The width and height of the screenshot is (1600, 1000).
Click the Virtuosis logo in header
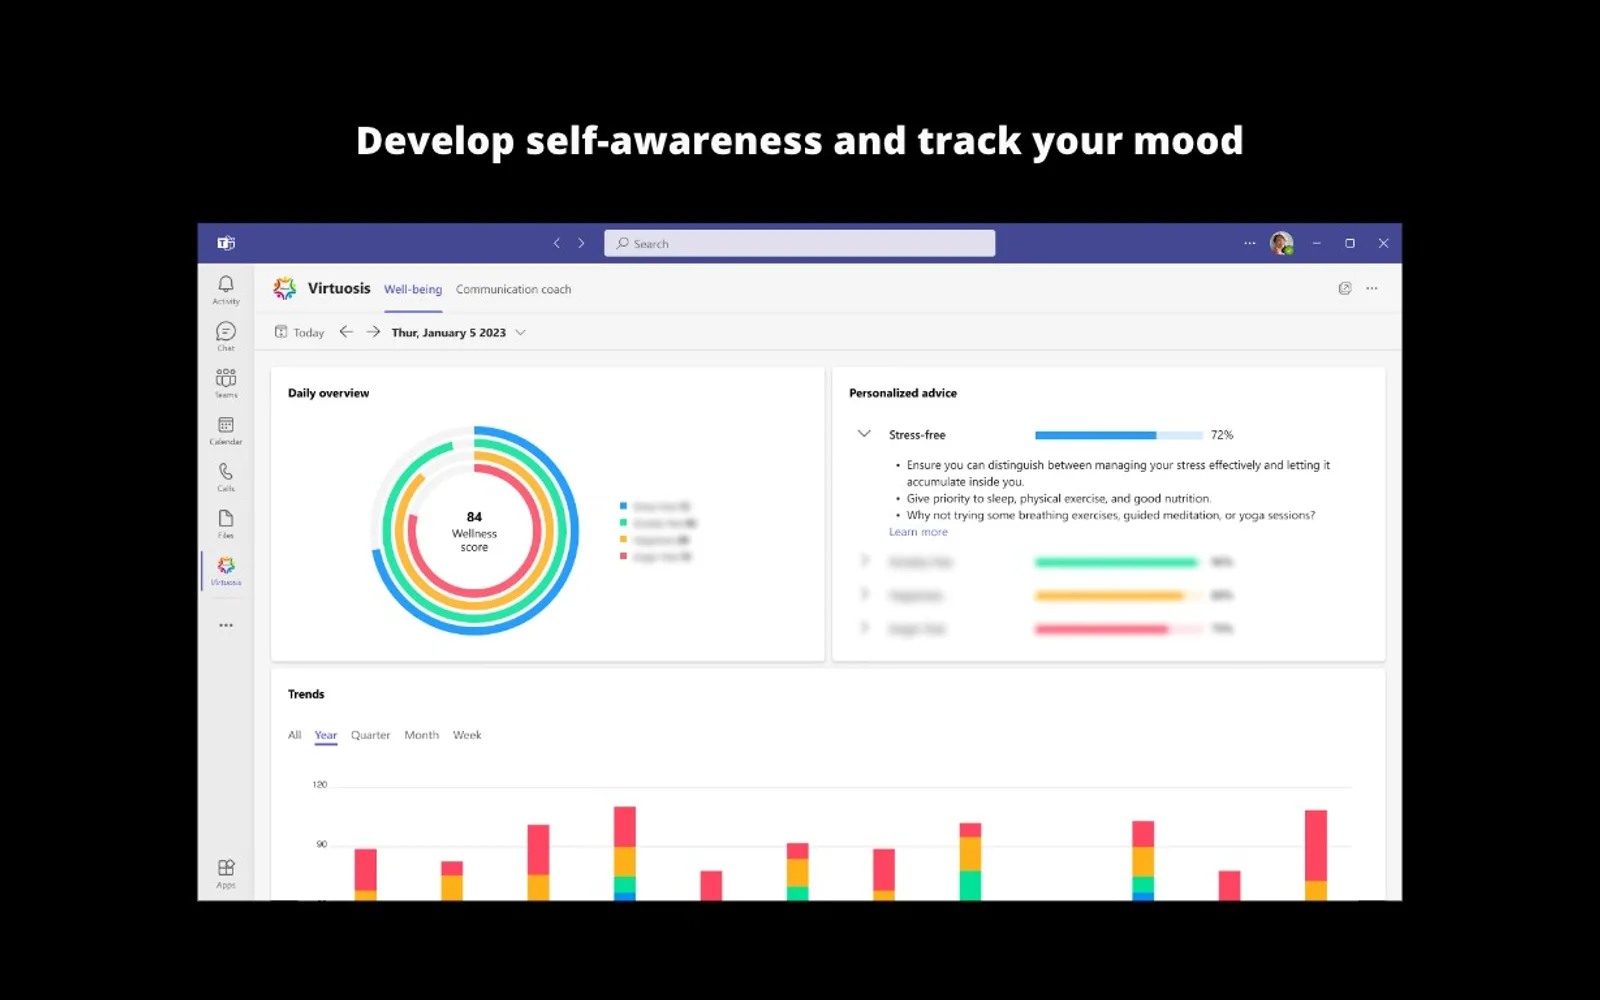pos(285,288)
